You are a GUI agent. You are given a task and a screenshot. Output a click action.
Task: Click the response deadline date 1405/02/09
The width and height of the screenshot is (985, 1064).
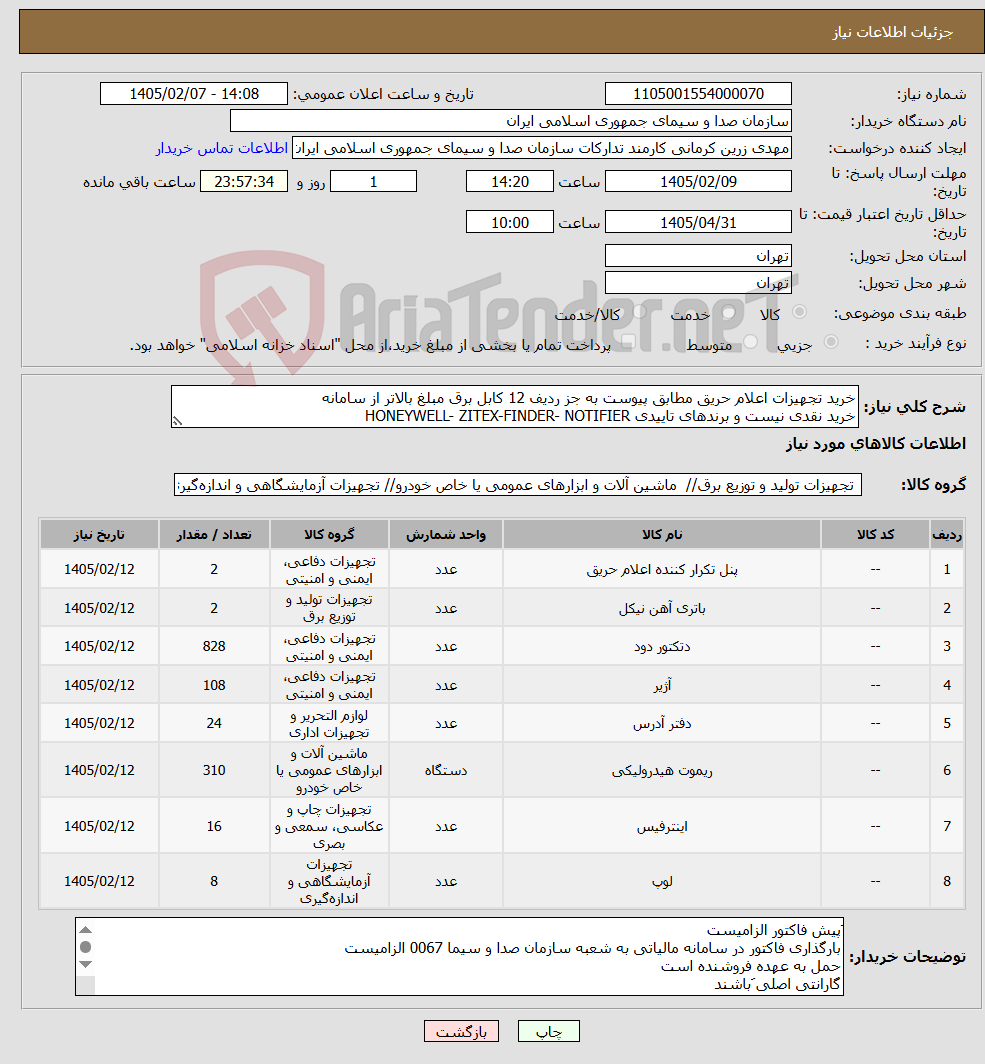[x=698, y=182]
